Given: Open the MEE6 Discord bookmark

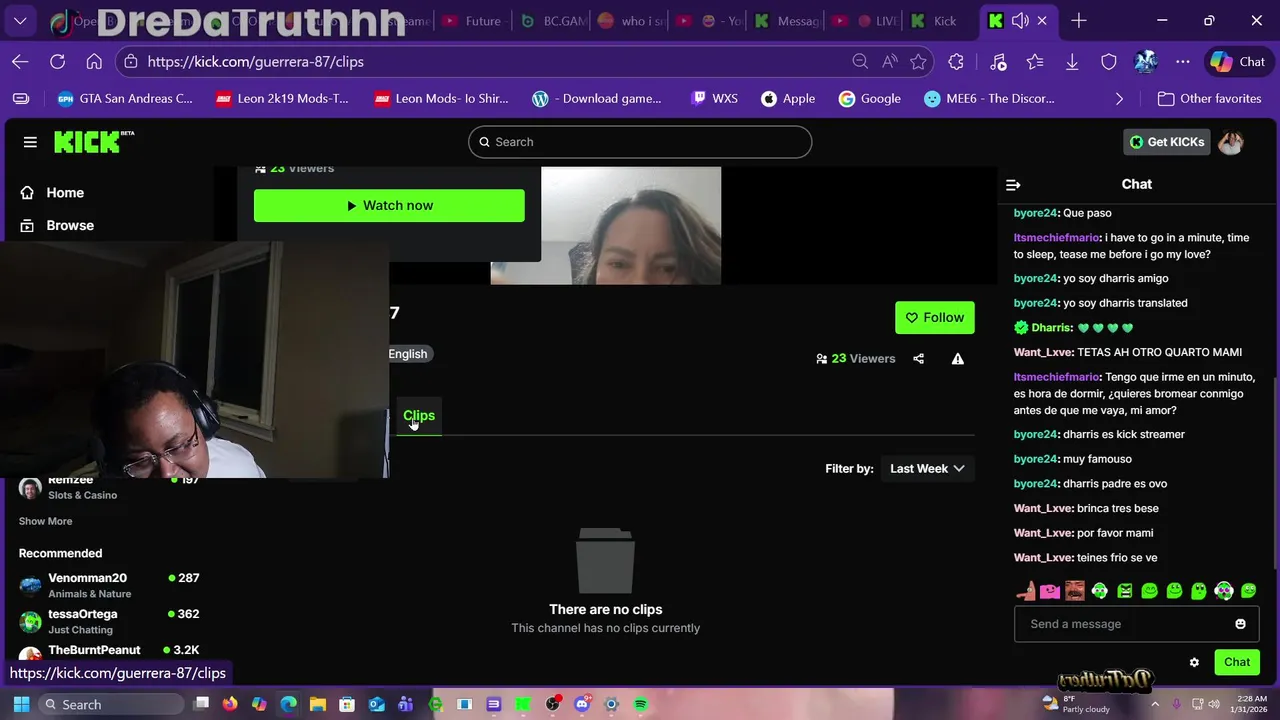Looking at the screenshot, I should point(988,99).
